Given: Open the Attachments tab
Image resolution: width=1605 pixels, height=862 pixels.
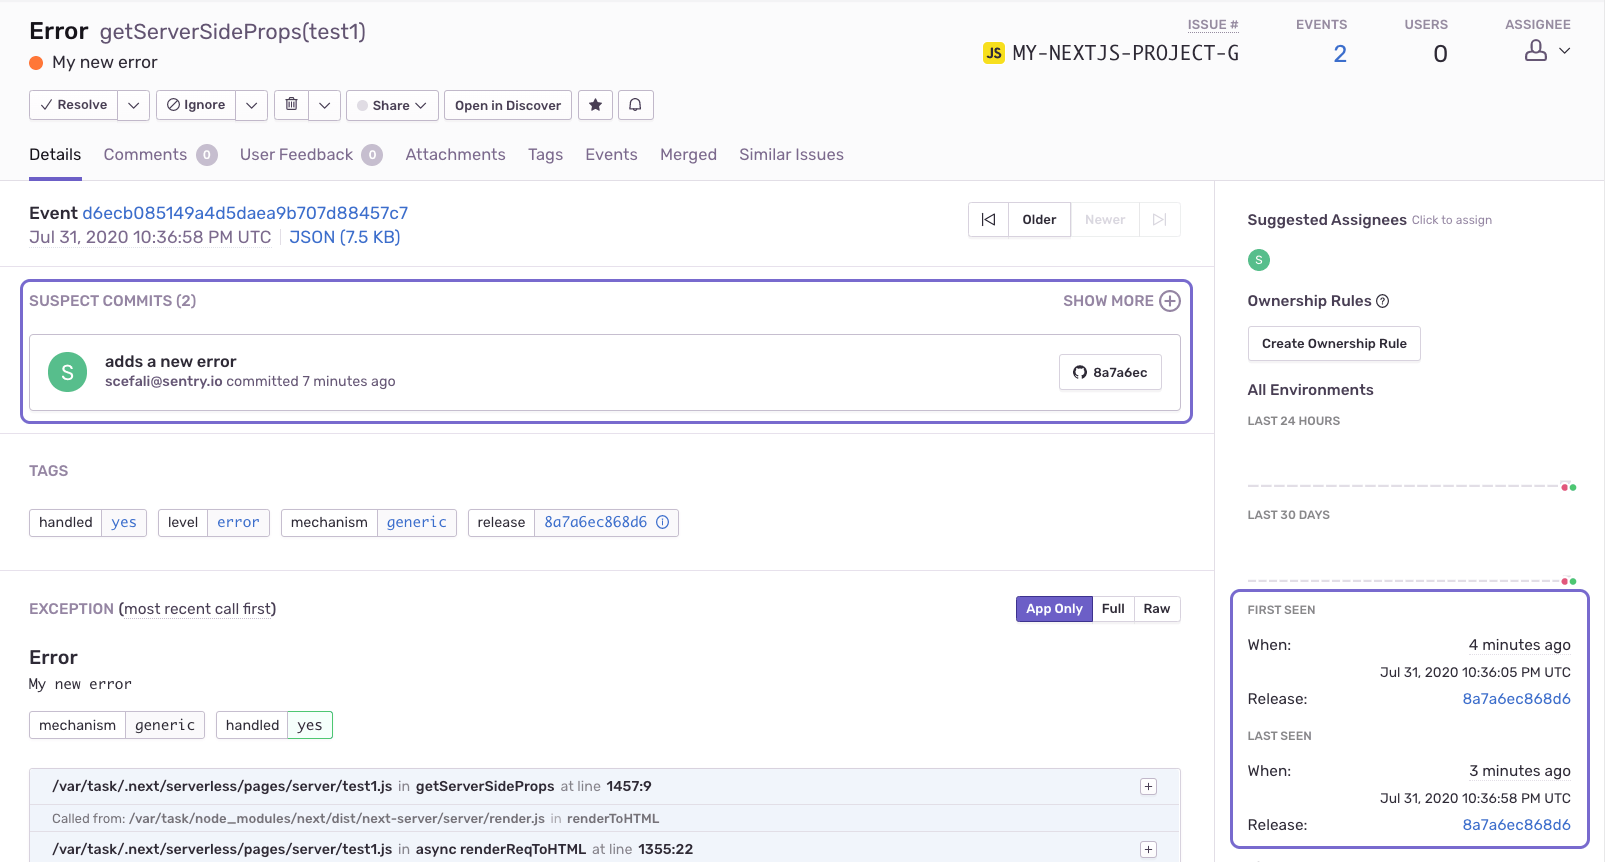Looking at the screenshot, I should pyautogui.click(x=455, y=155).
